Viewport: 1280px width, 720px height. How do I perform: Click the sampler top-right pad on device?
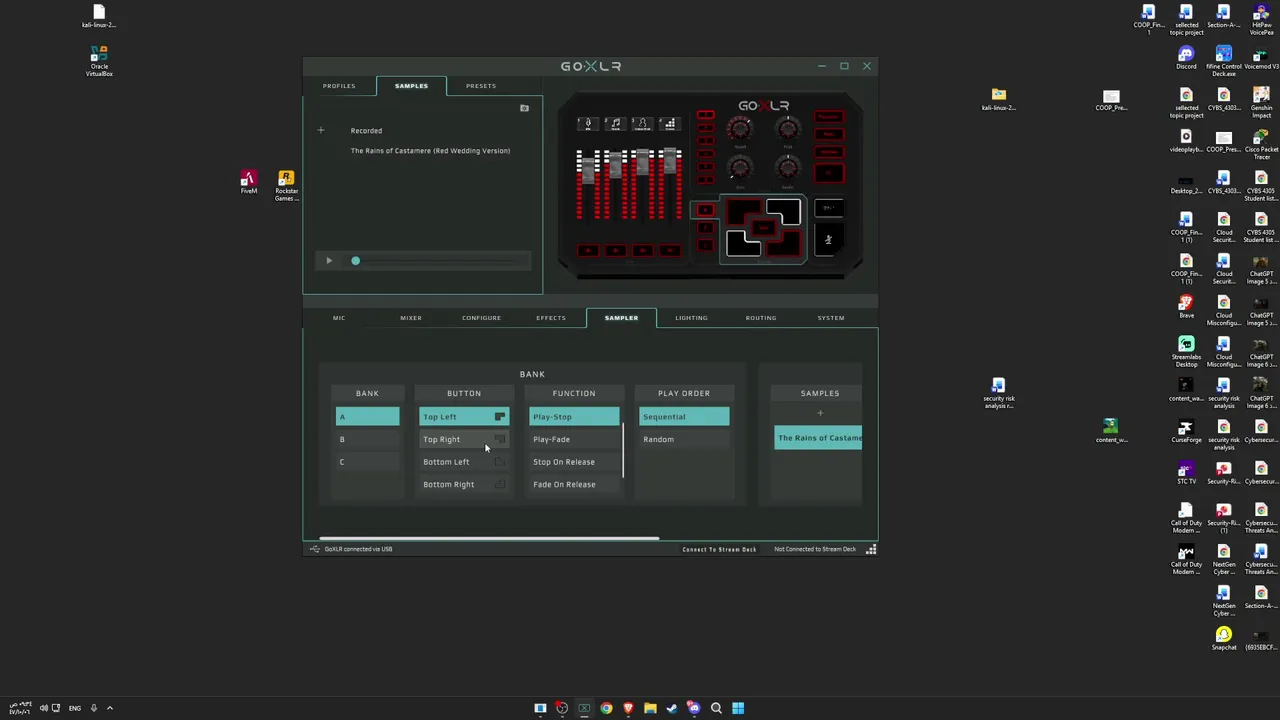click(x=784, y=211)
